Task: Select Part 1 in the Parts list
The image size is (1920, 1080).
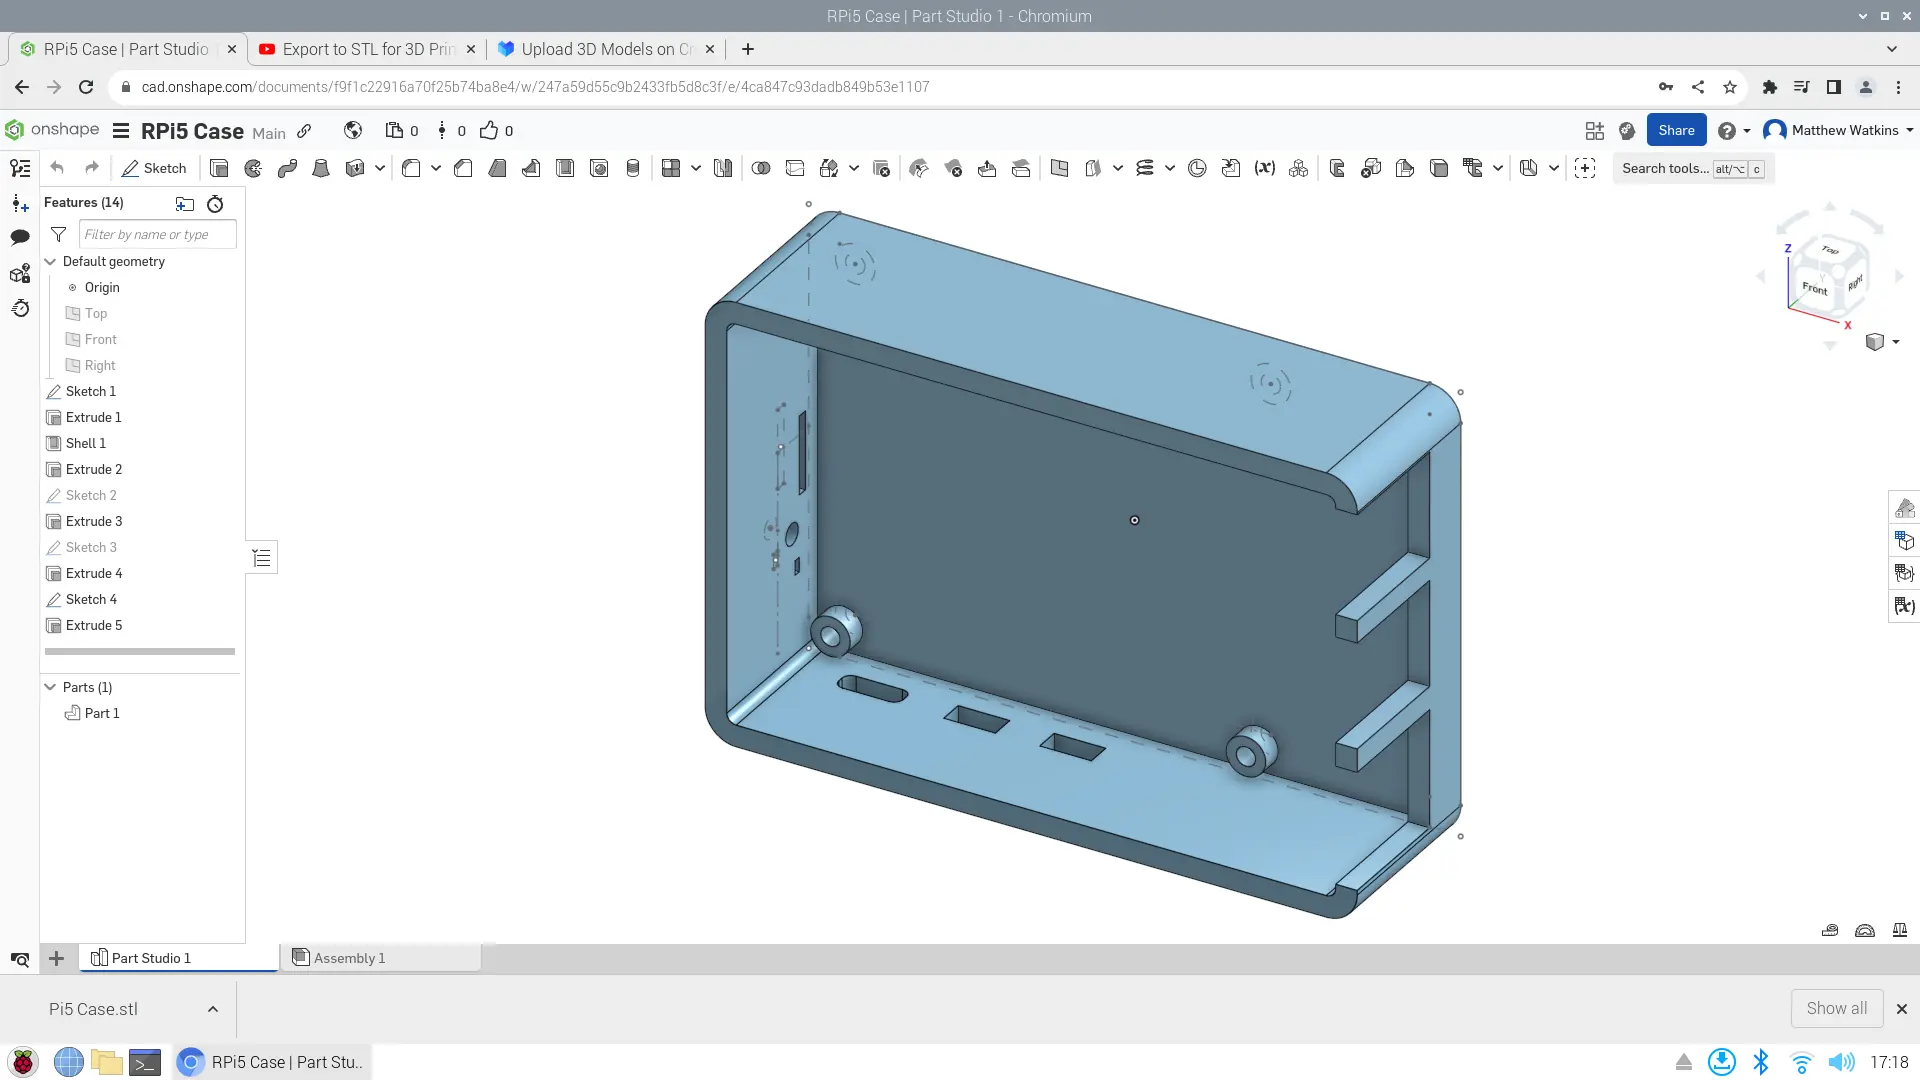Action: coord(101,713)
